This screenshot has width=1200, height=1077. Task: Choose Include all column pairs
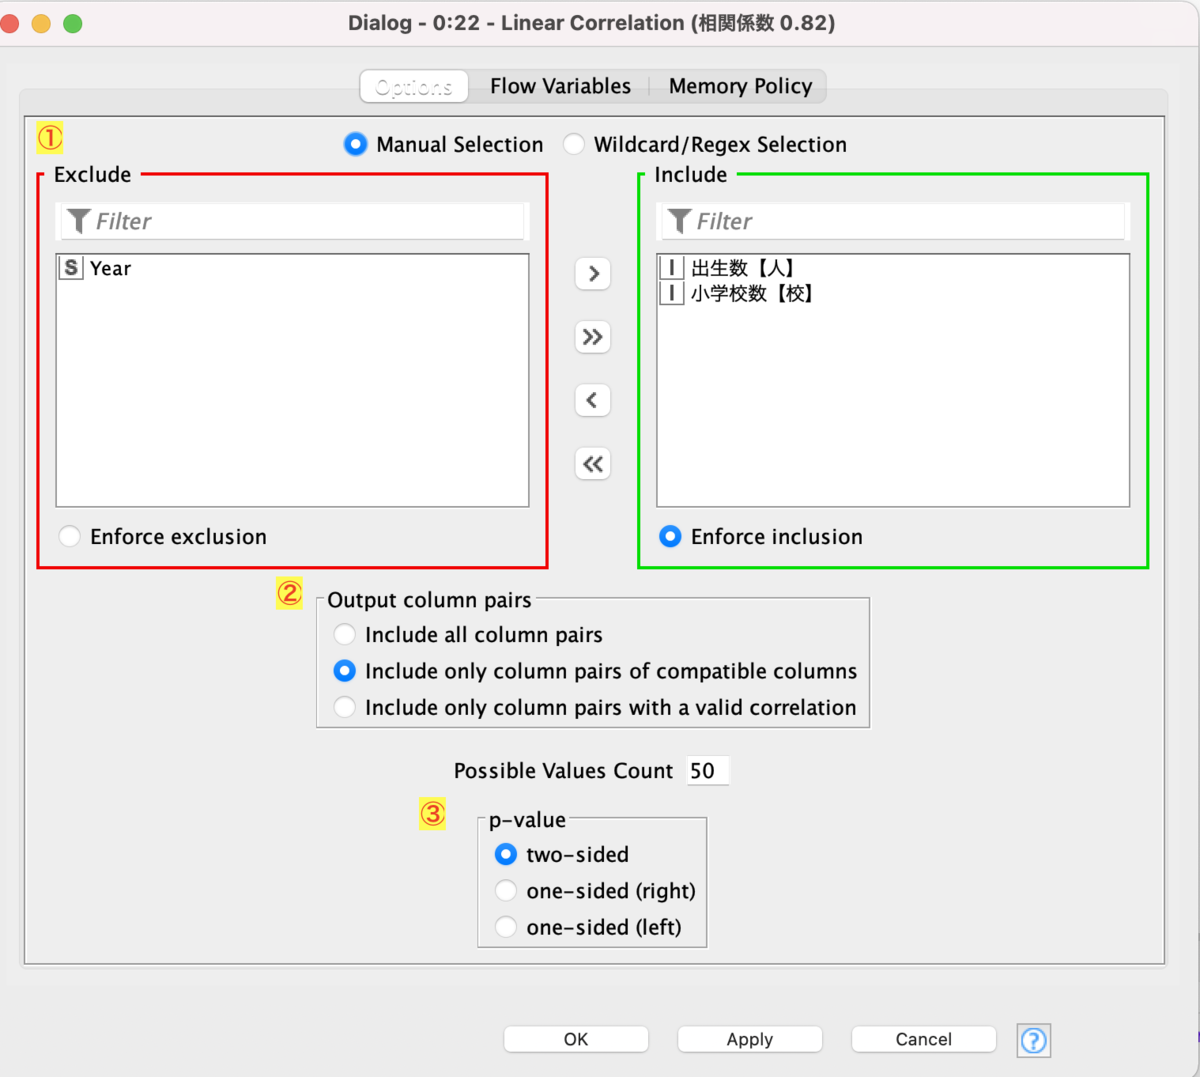(468, 635)
